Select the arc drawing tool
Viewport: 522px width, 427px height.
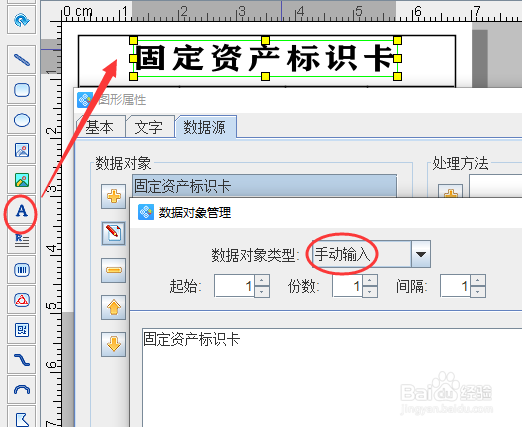22,390
